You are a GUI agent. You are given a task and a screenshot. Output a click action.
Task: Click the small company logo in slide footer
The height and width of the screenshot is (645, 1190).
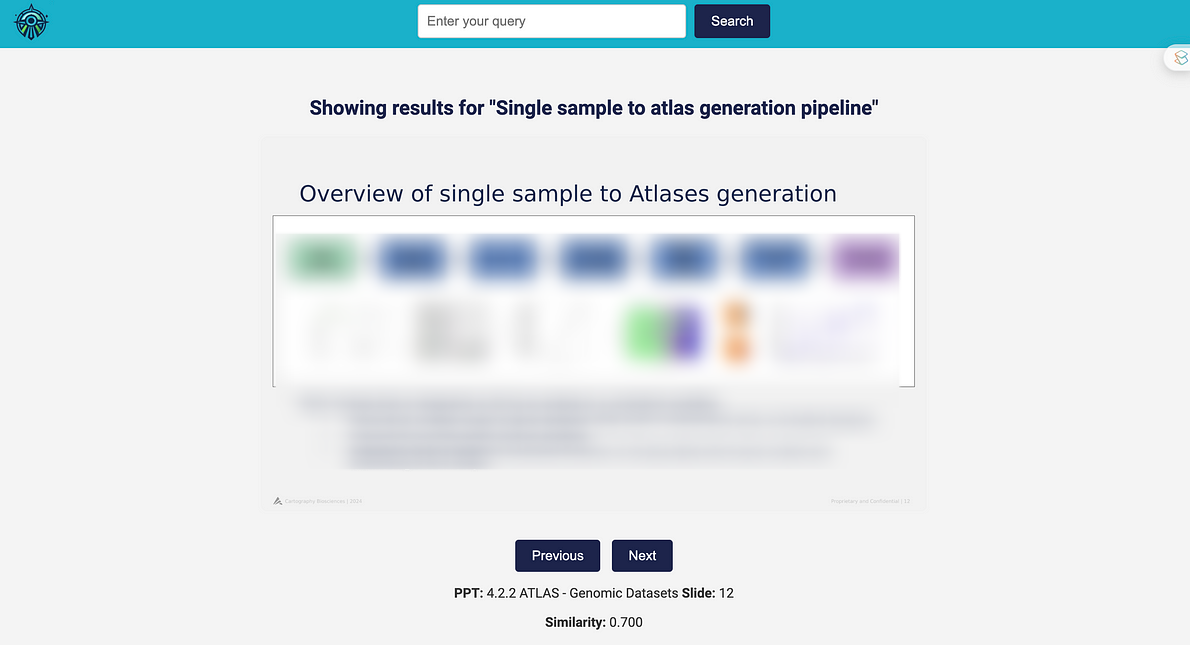278,500
